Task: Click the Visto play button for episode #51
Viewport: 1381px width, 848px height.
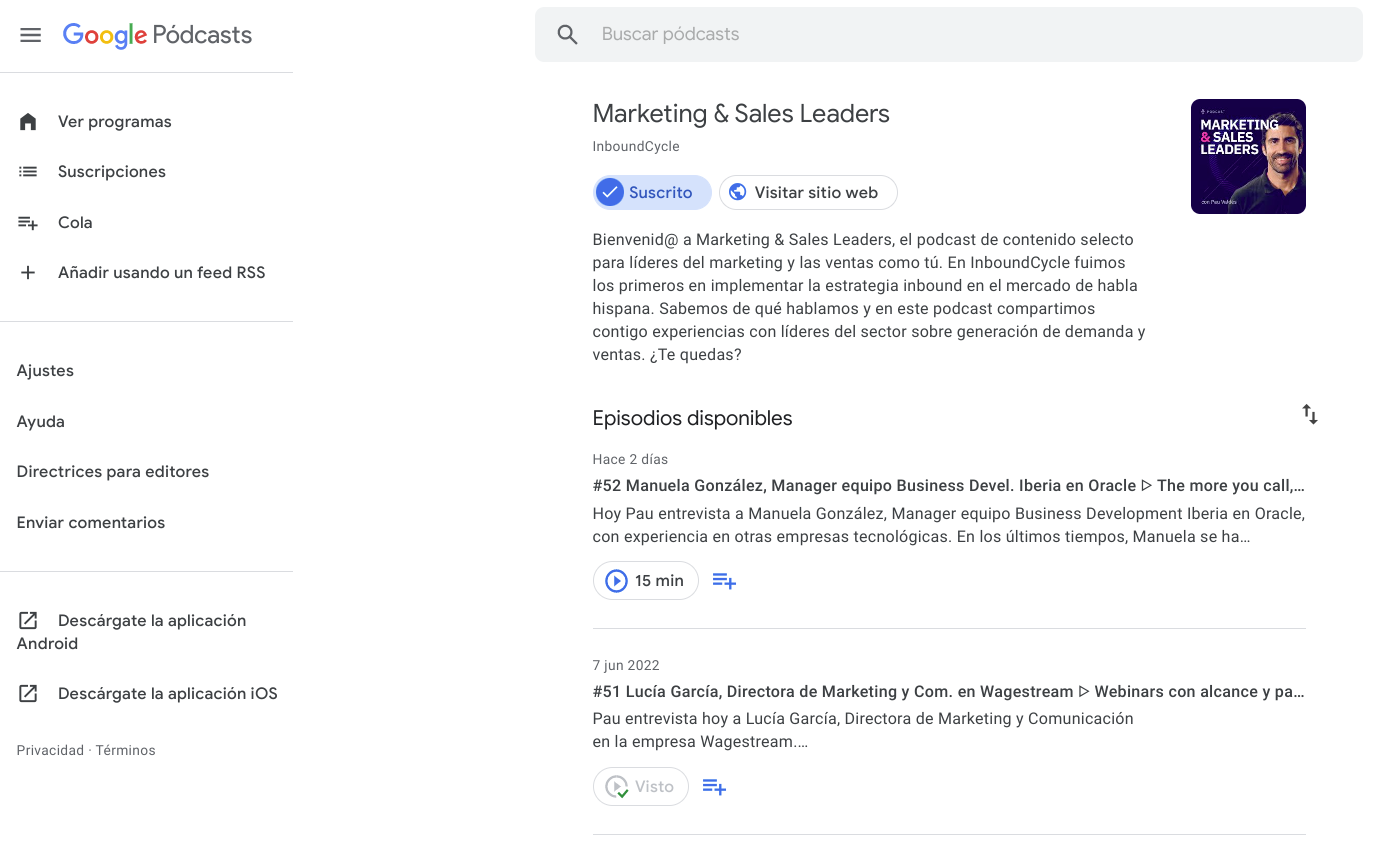Action: (x=641, y=787)
